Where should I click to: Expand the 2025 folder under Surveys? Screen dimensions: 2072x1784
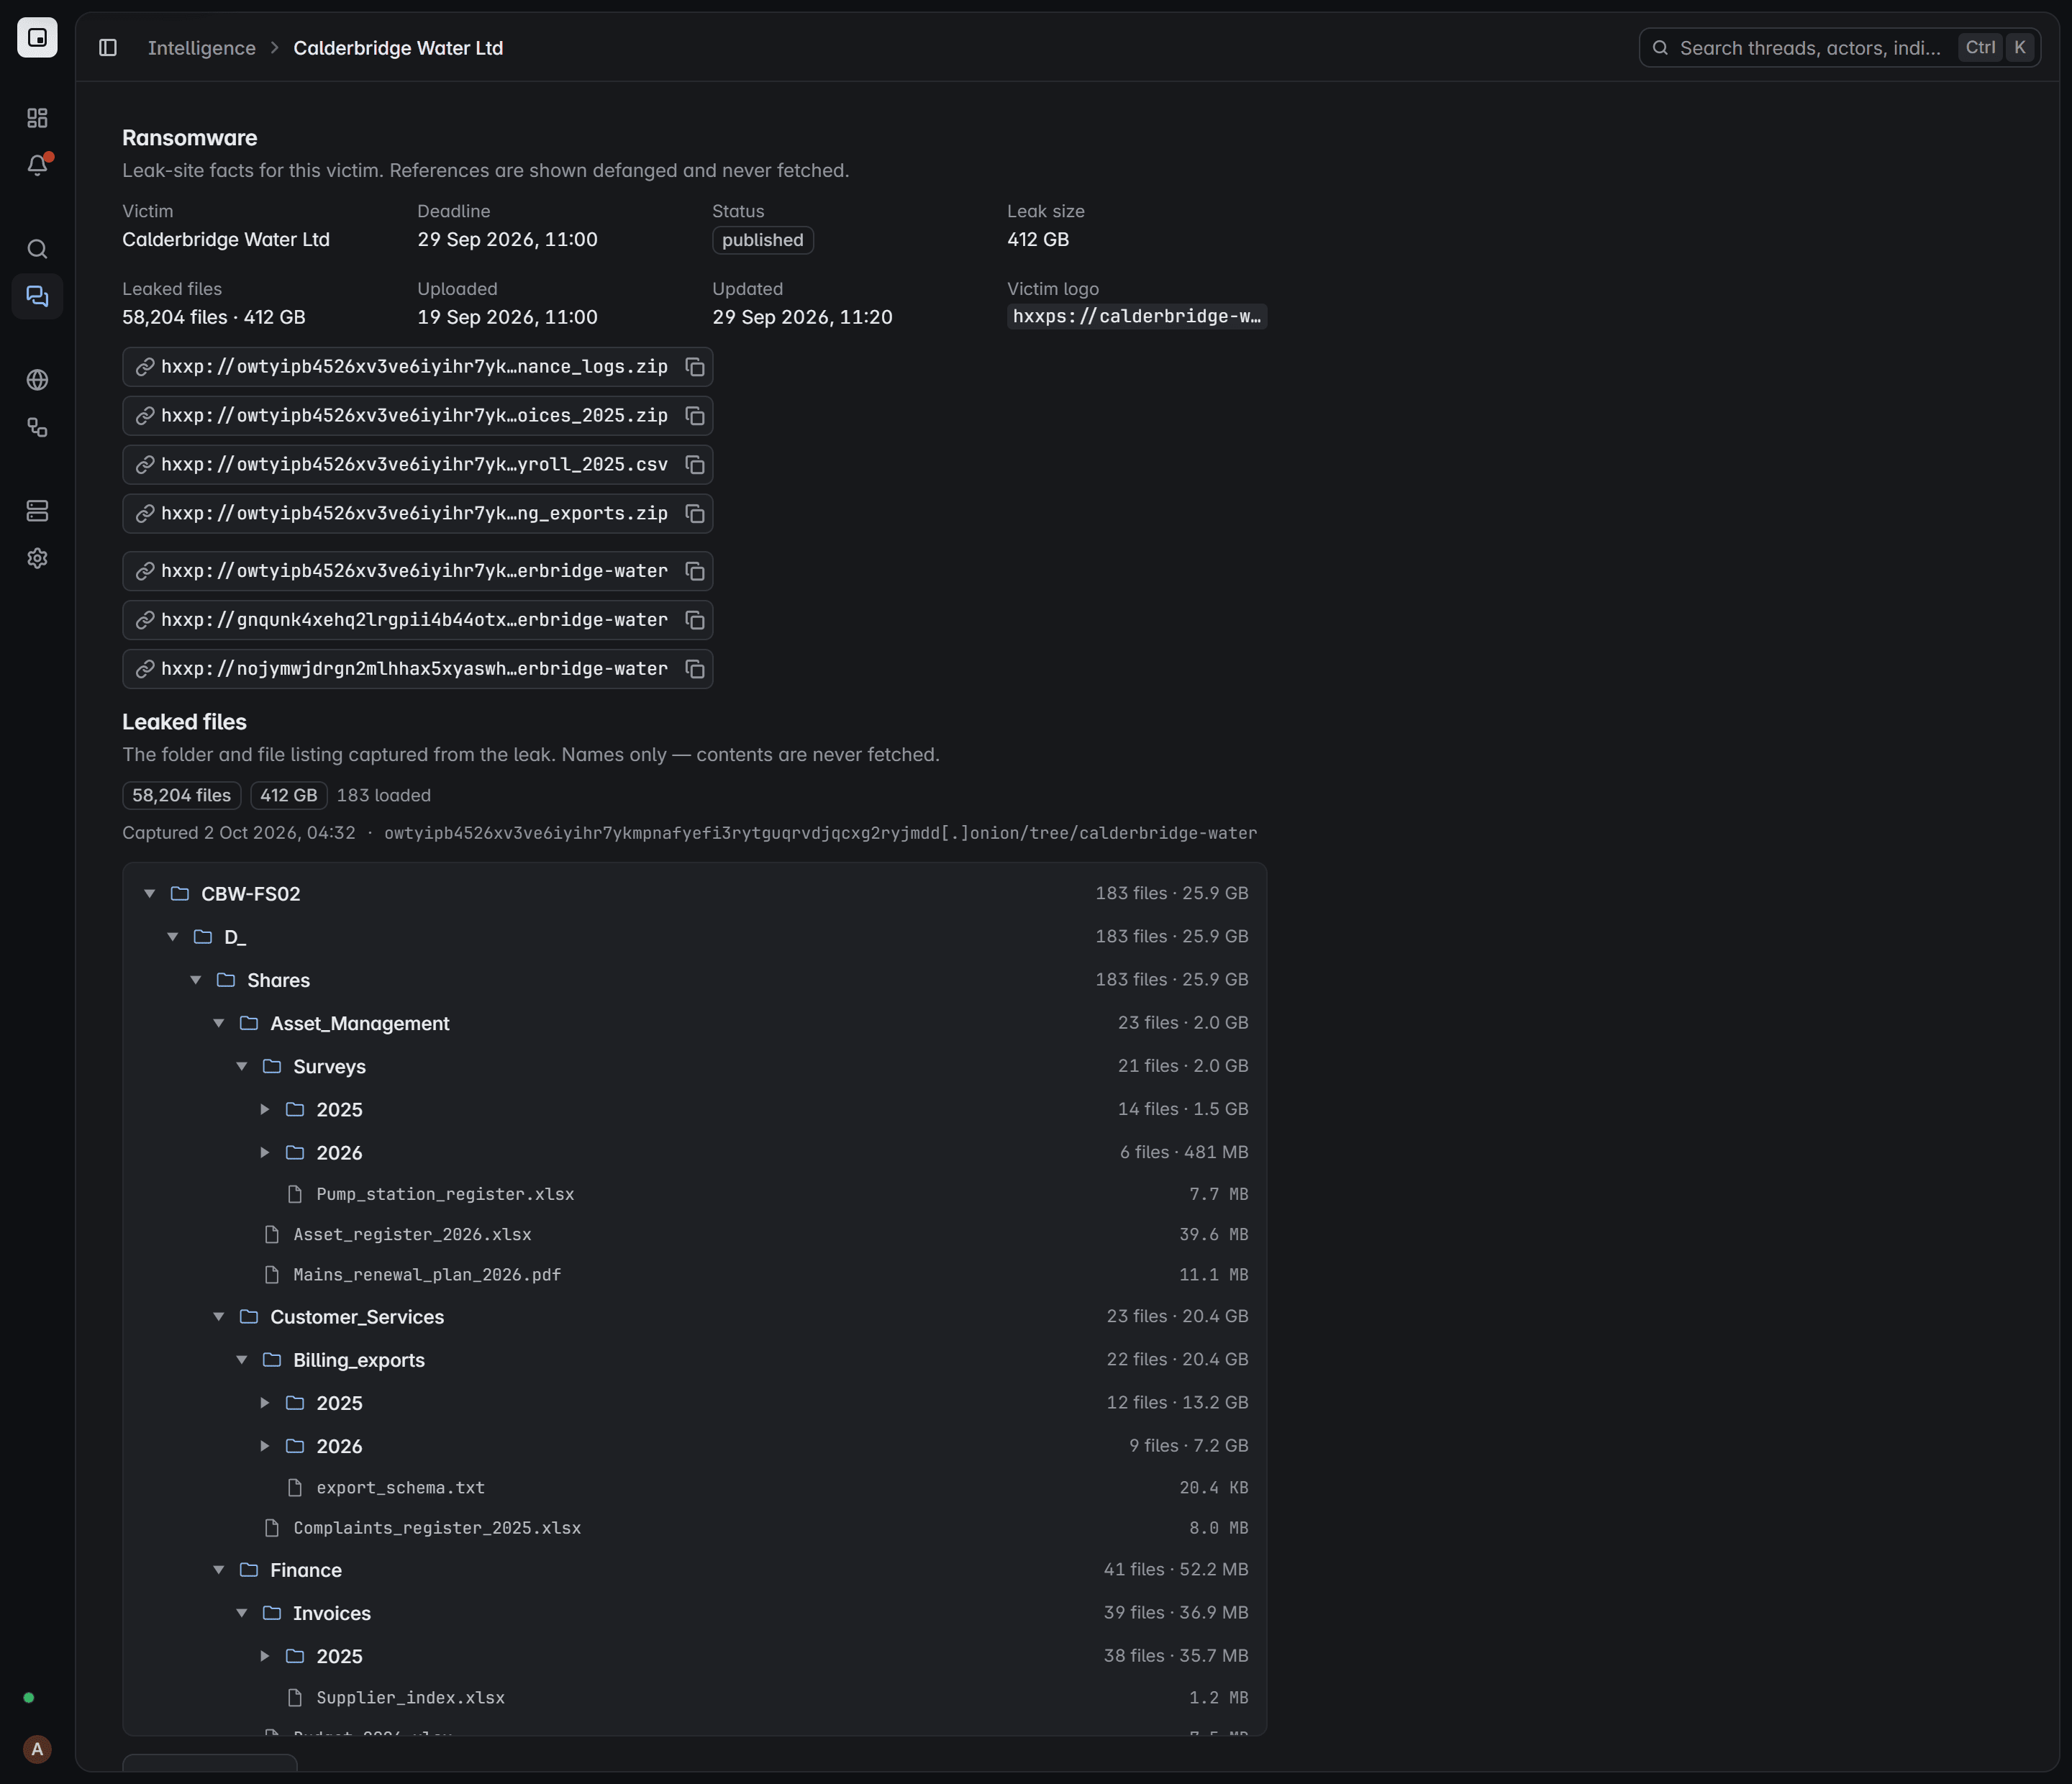click(x=265, y=1110)
